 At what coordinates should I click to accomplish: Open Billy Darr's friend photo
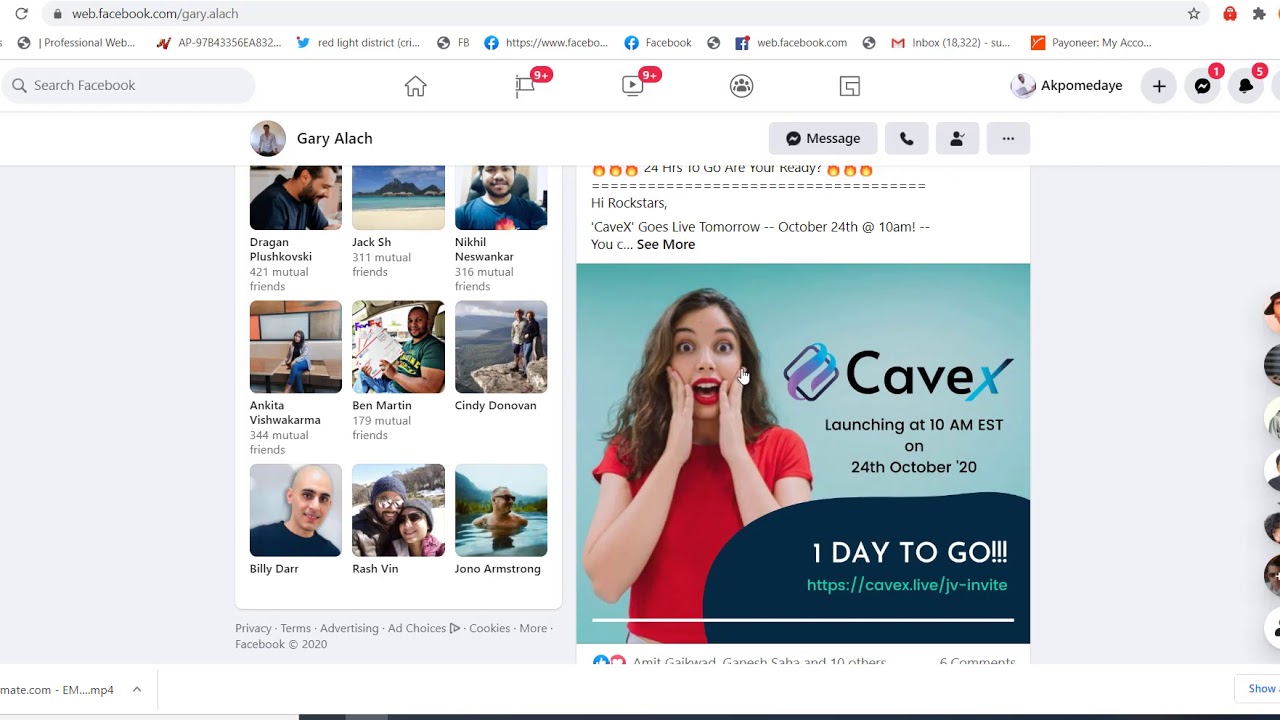pos(296,510)
